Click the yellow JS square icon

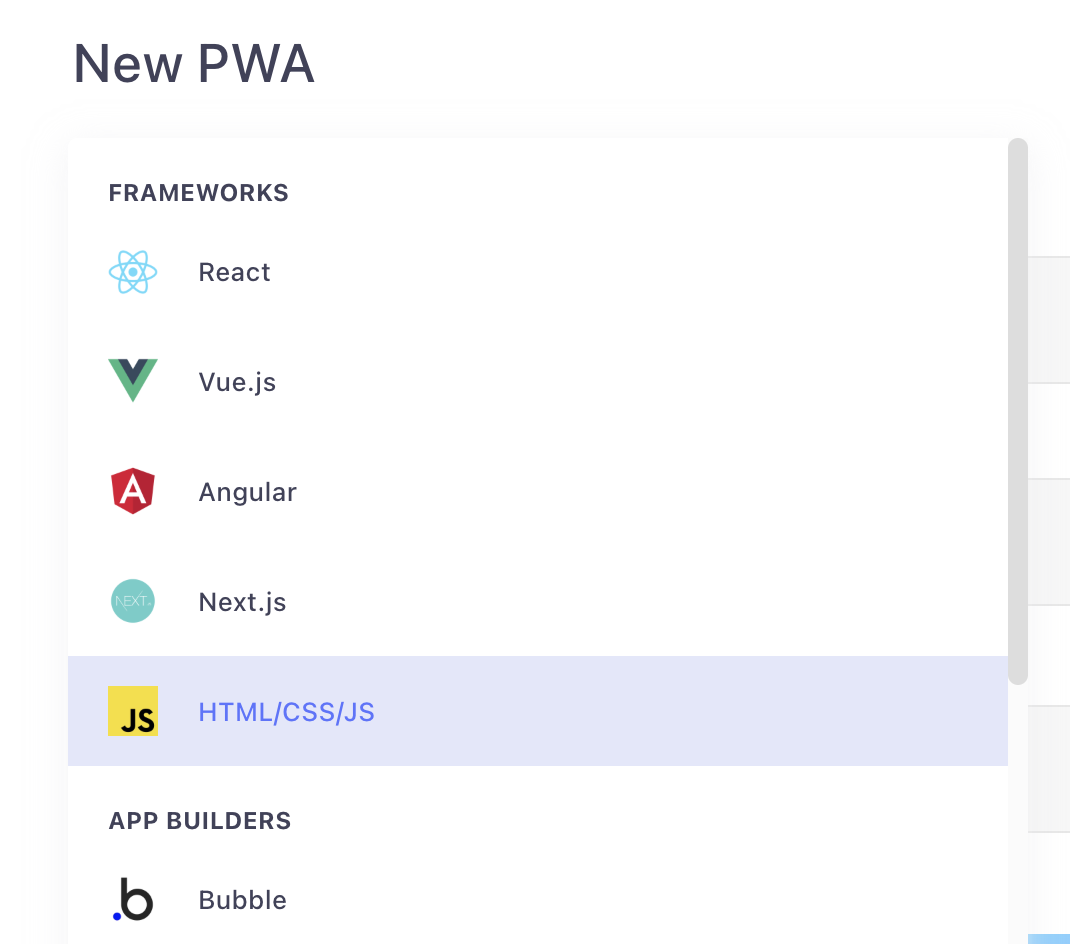(133, 711)
